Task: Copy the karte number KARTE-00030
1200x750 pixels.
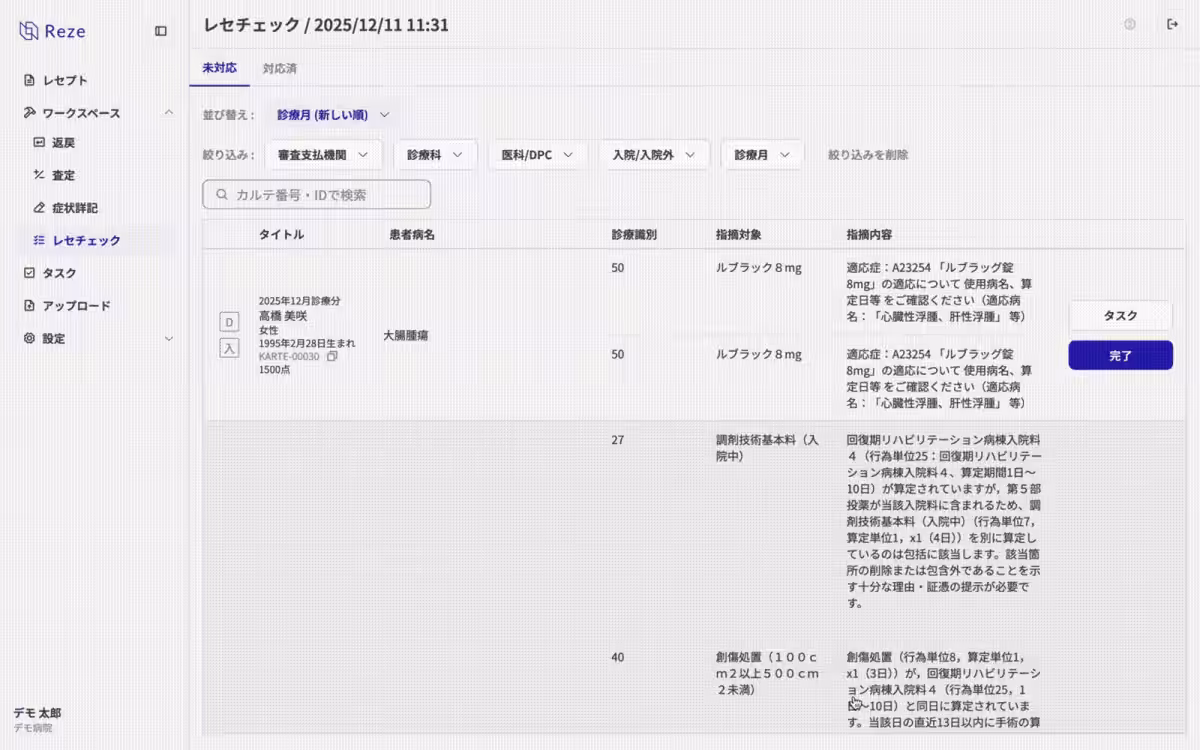Action: [x=330, y=356]
